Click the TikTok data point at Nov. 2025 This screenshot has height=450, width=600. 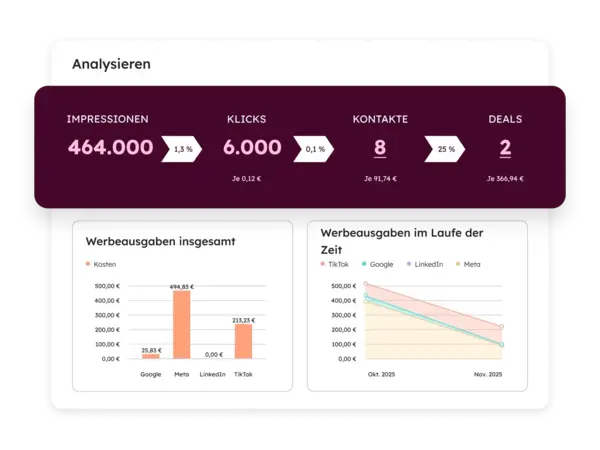click(x=502, y=326)
